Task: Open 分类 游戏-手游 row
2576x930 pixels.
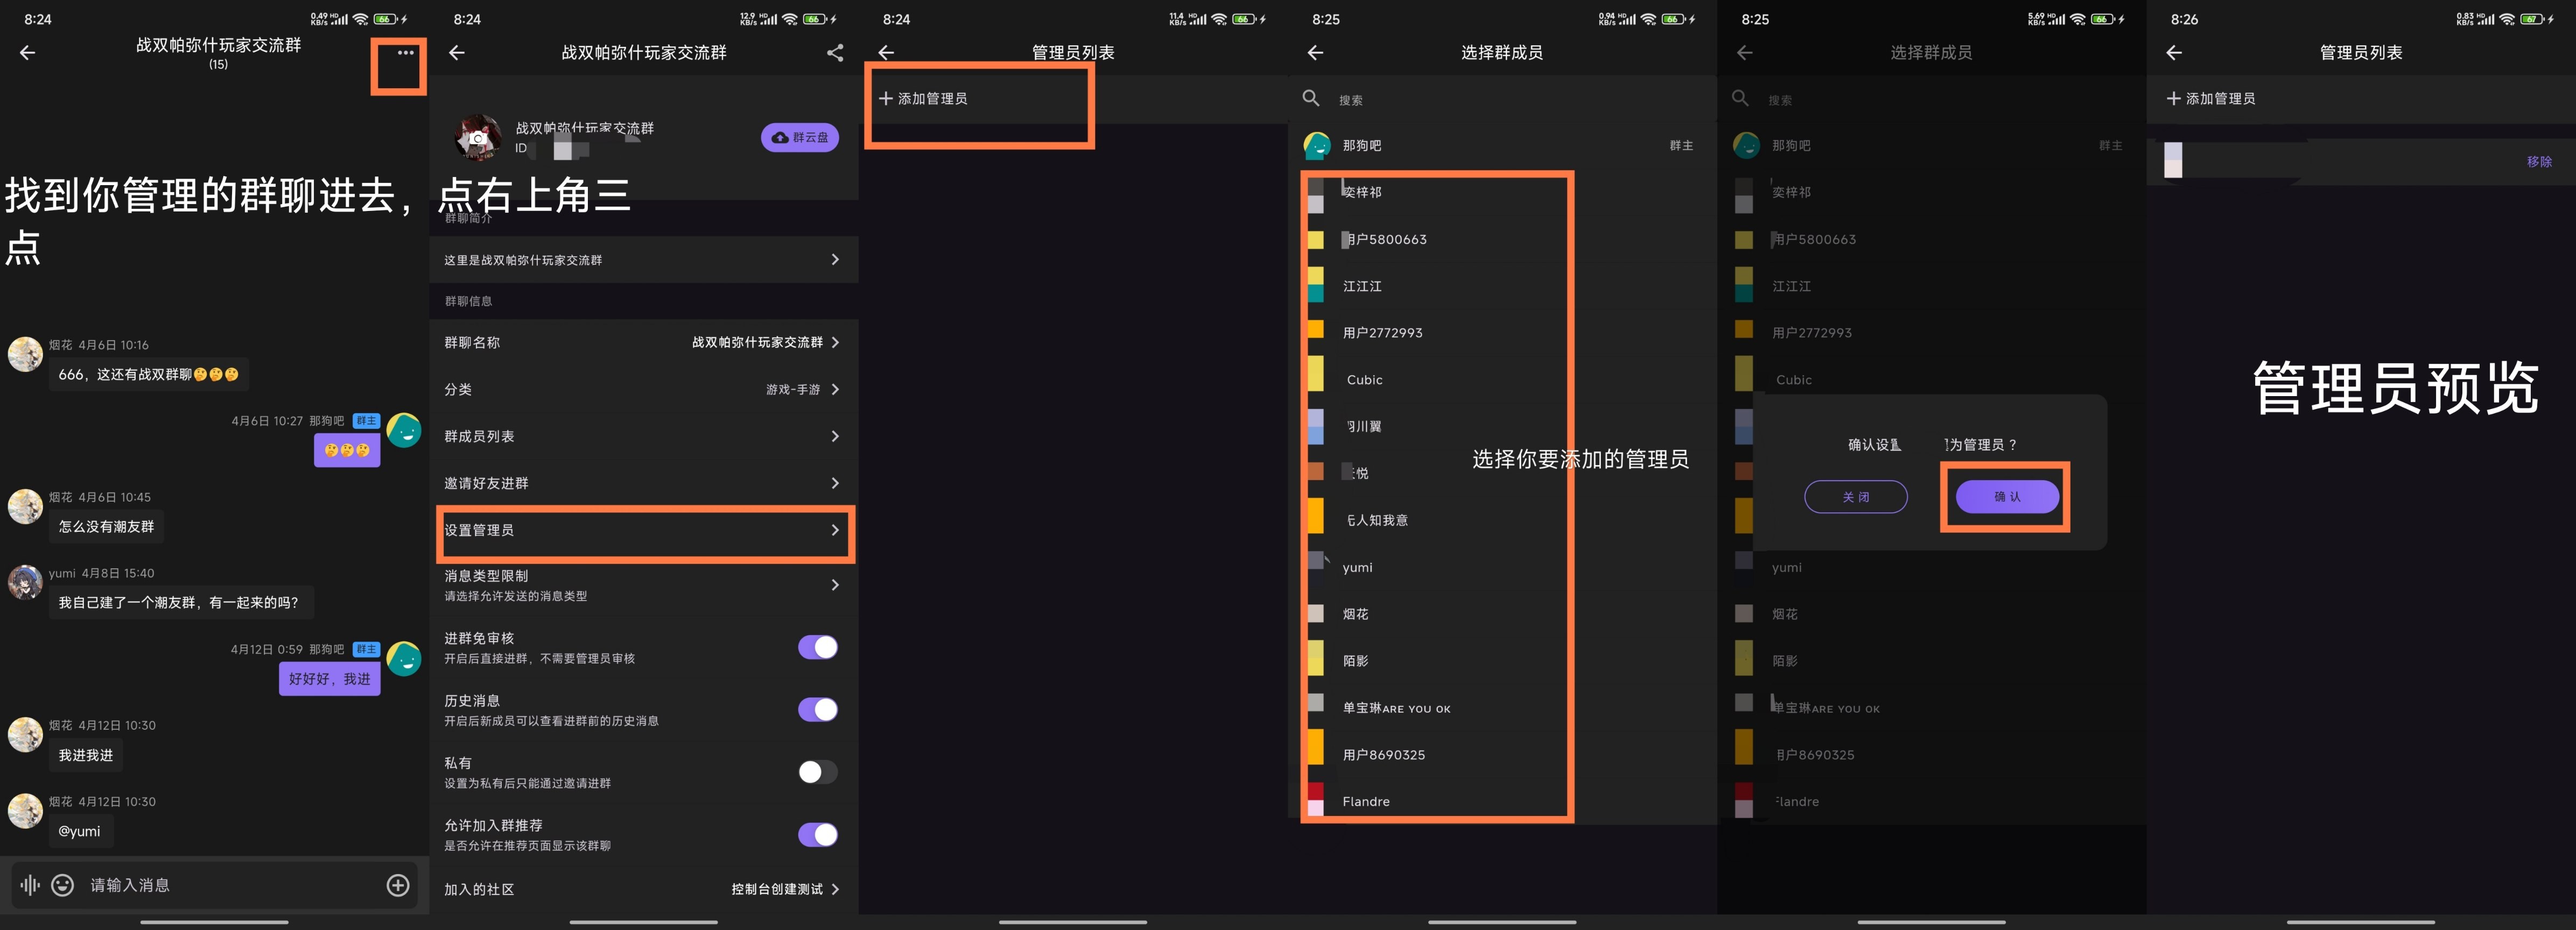Action: pos(644,389)
